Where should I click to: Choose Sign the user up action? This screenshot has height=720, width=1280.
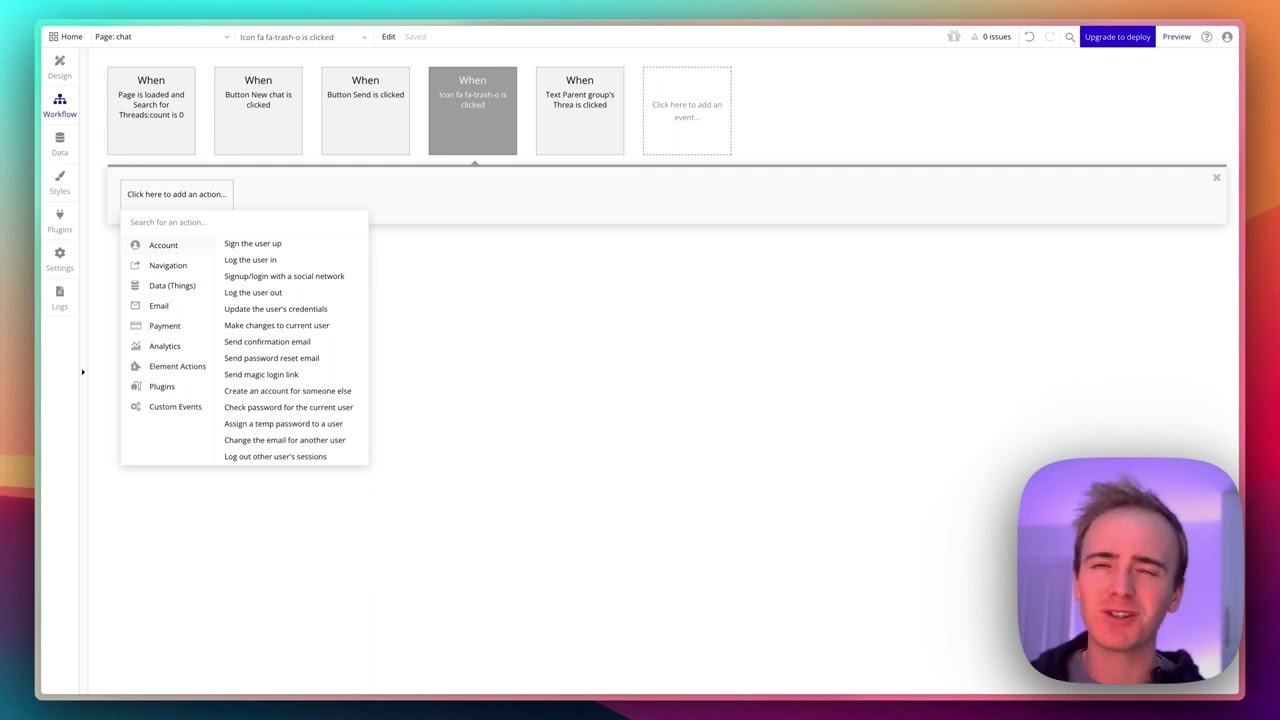coord(253,243)
